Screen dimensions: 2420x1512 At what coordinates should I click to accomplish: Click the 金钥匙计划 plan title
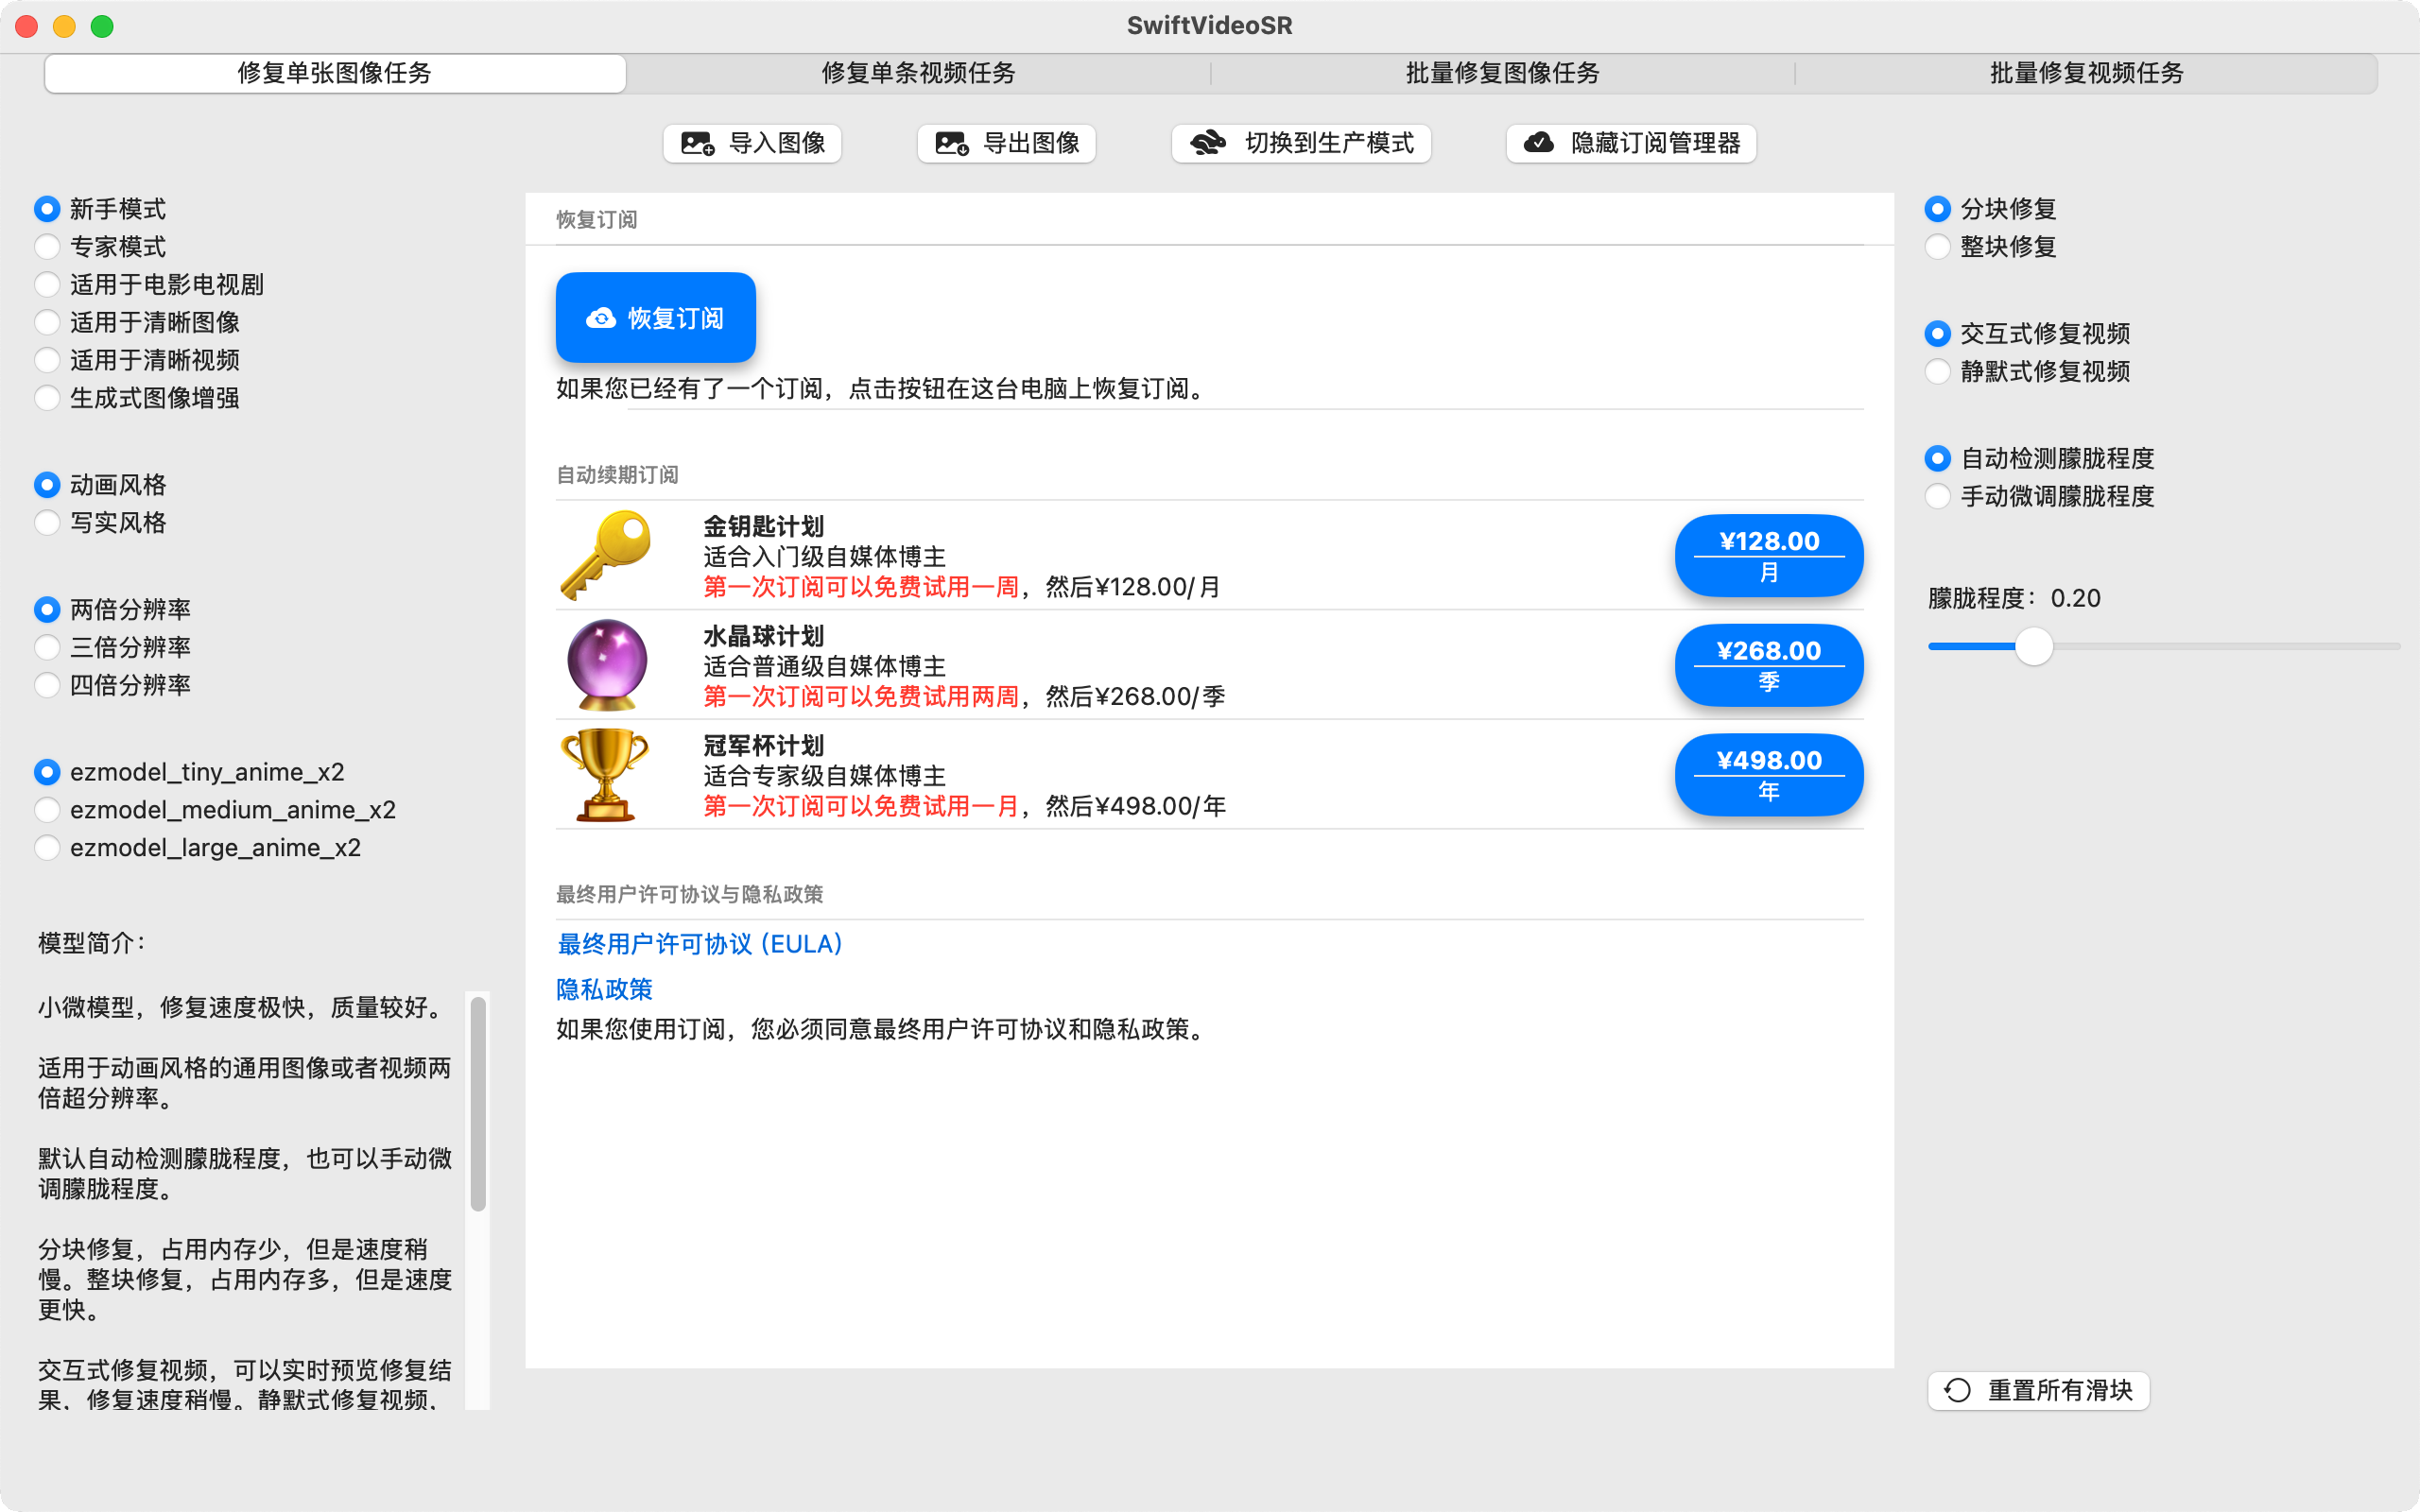point(764,527)
